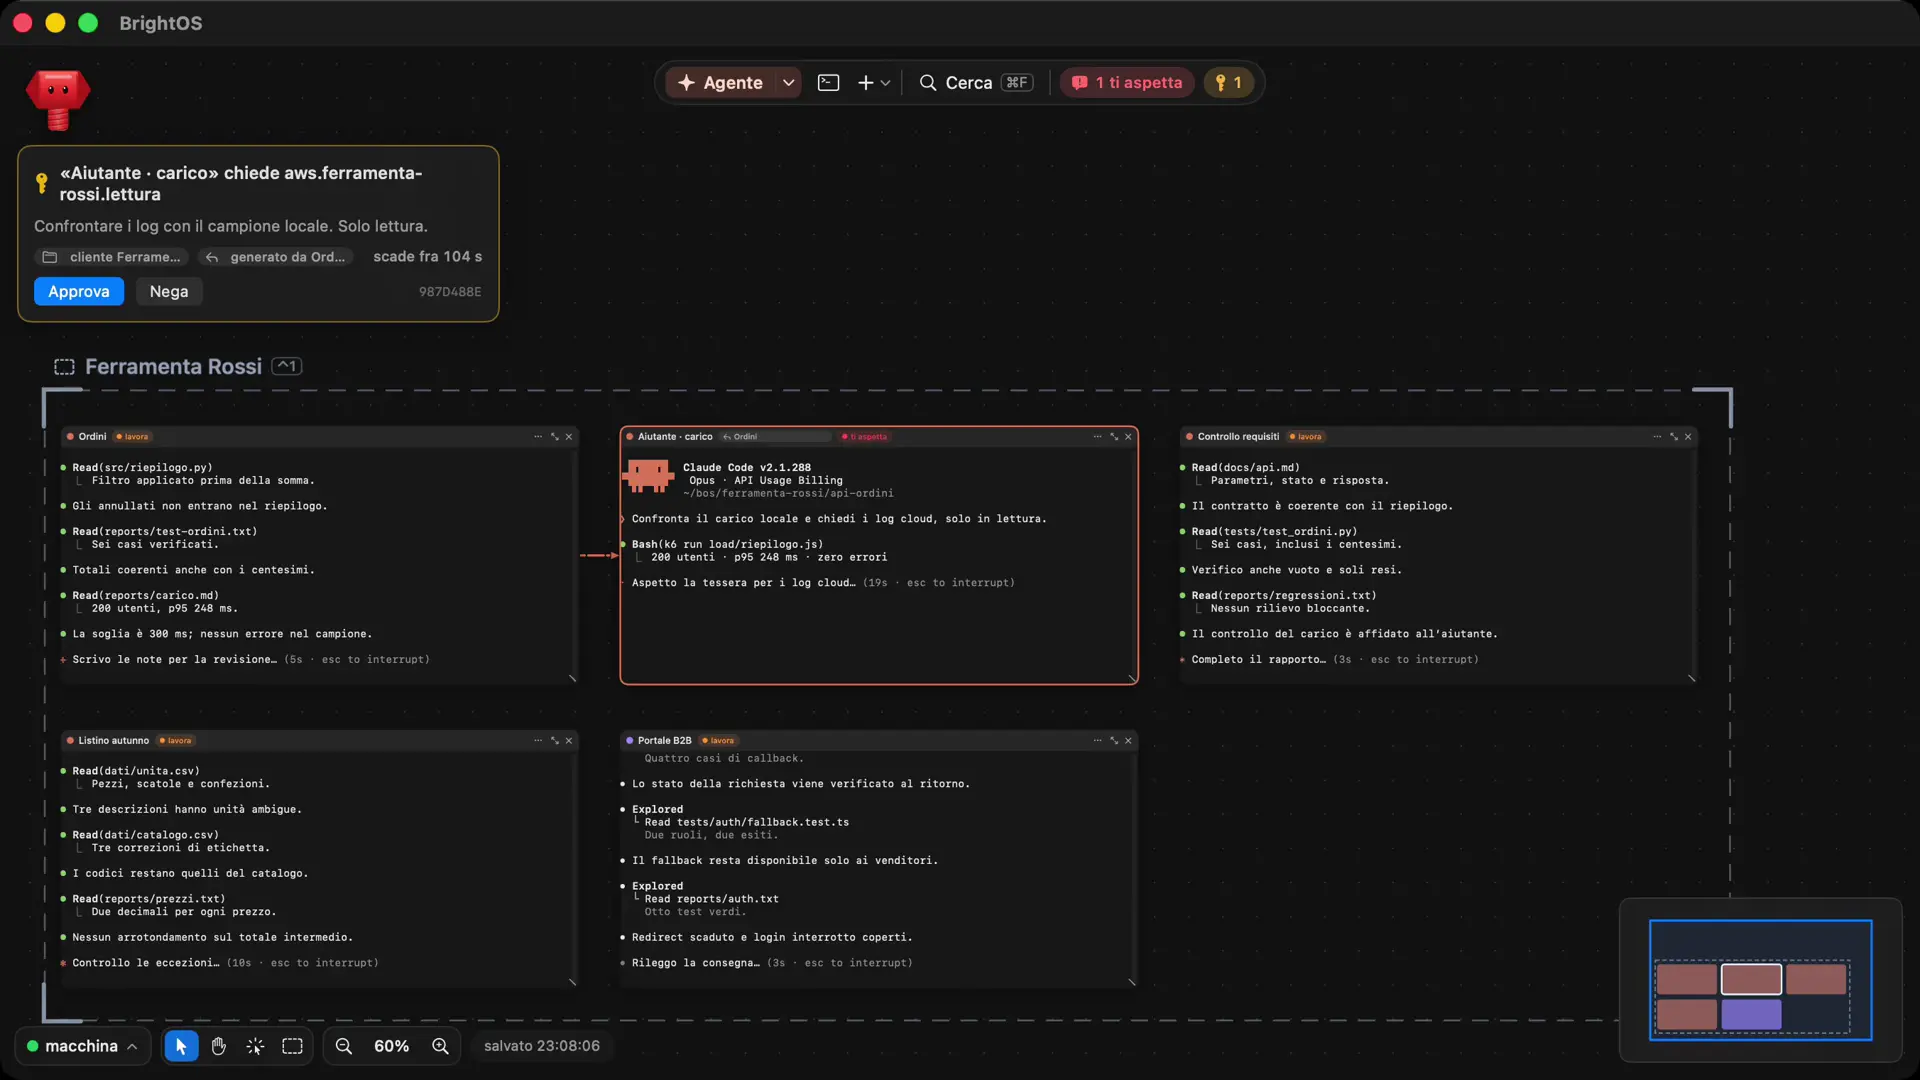Click the Portale B2B panel title
This screenshot has width=1920, height=1080.
coord(664,741)
